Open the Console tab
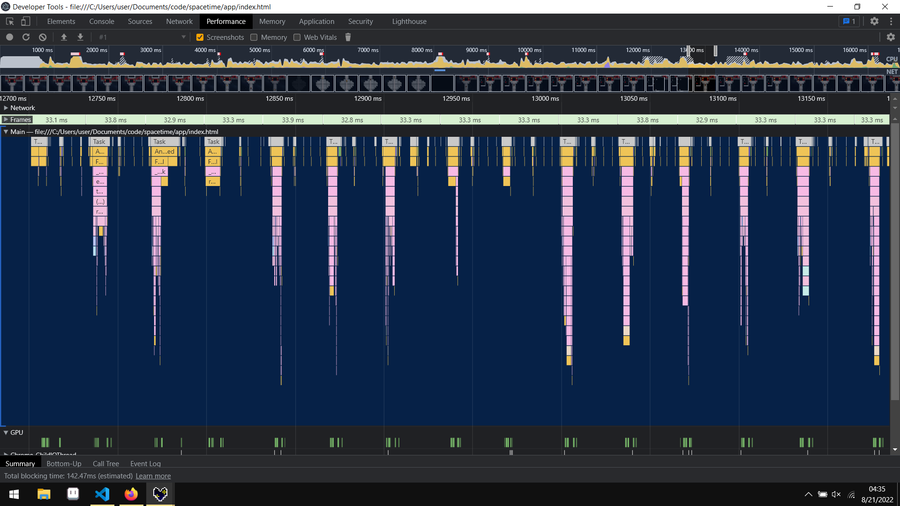The image size is (900, 506). (x=102, y=21)
